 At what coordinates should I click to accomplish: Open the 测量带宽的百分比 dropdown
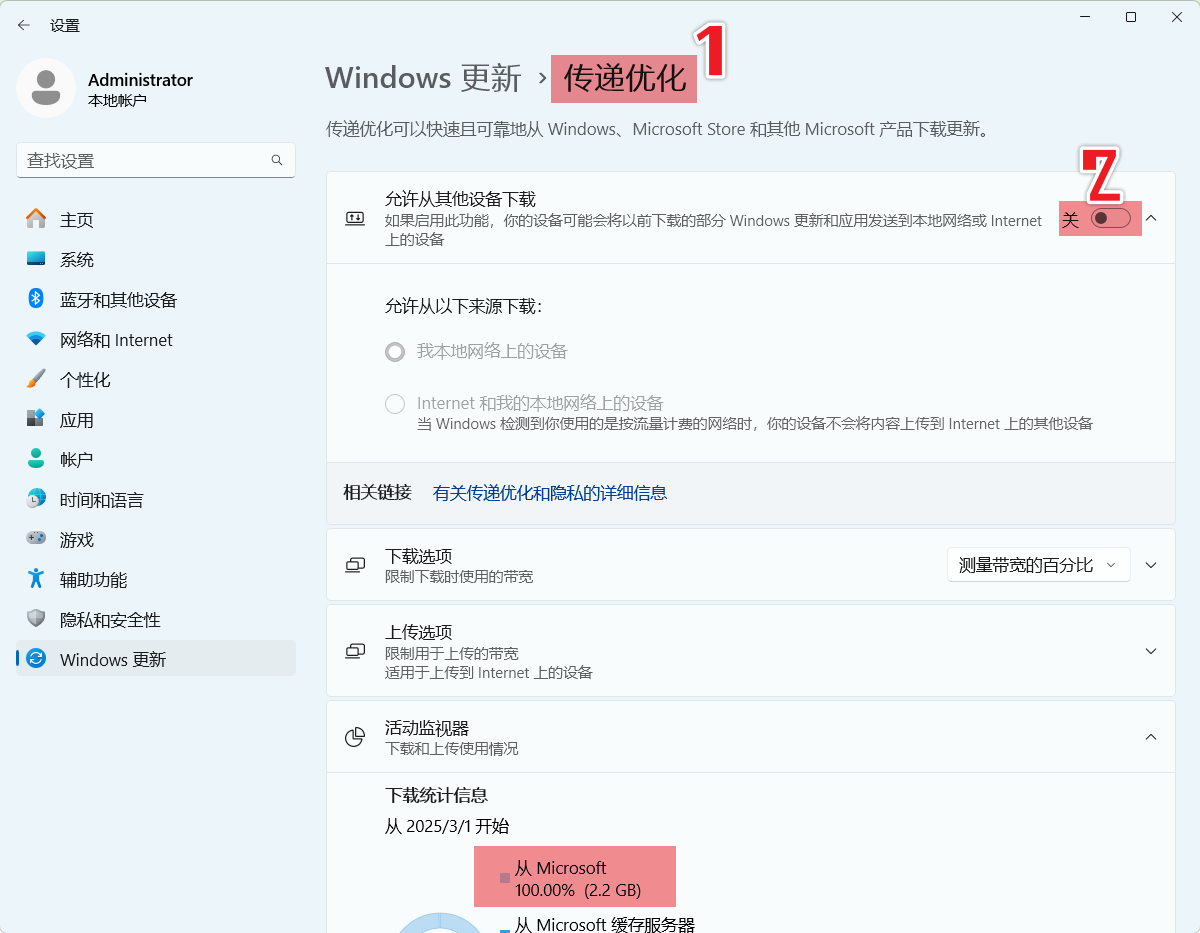click(x=1038, y=565)
